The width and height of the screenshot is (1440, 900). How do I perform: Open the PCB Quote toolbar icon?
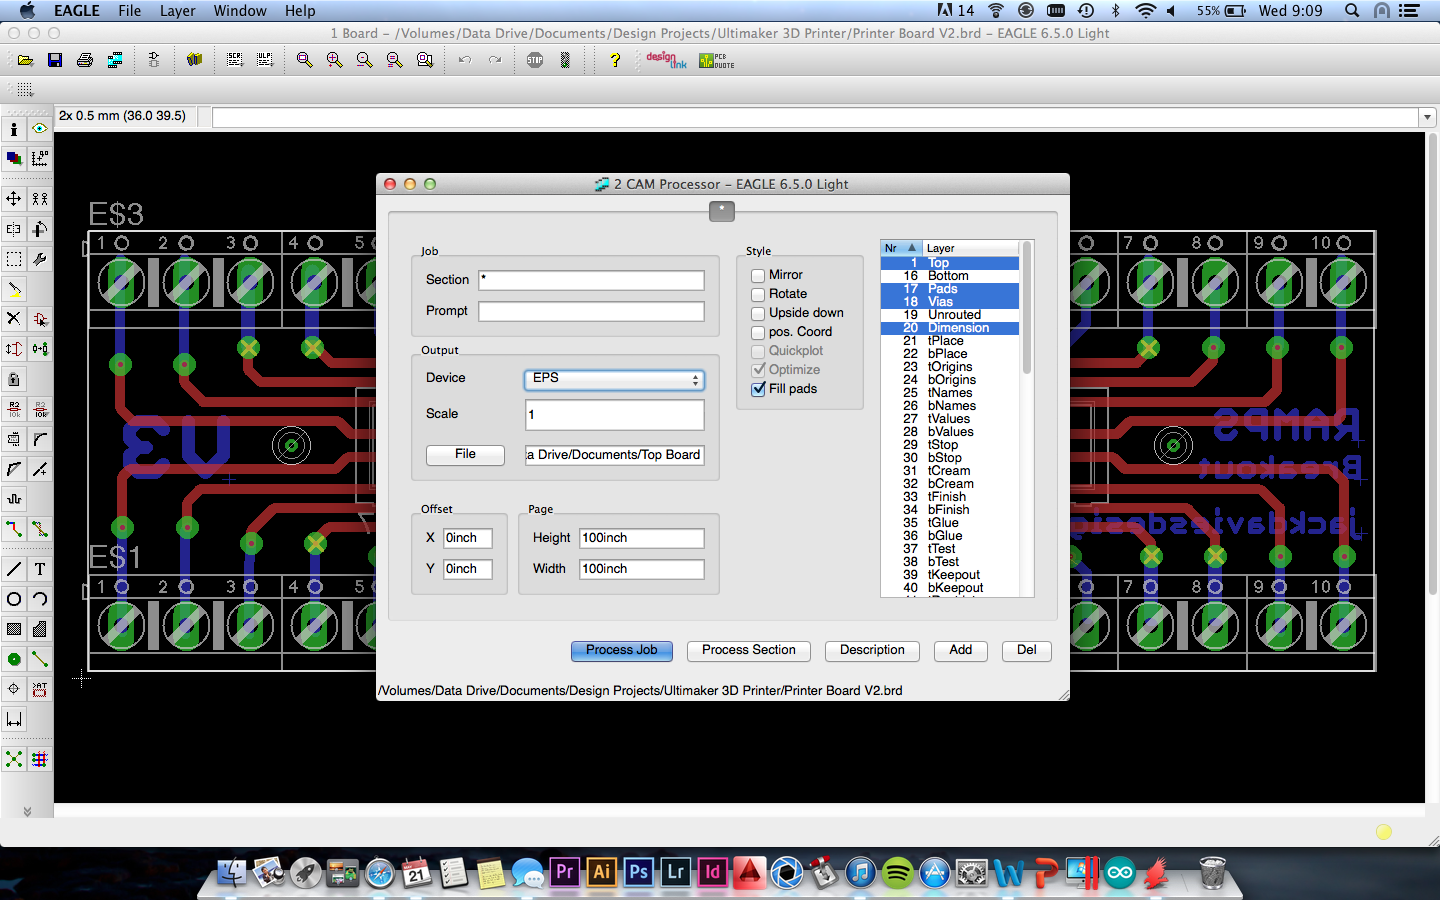[716, 60]
